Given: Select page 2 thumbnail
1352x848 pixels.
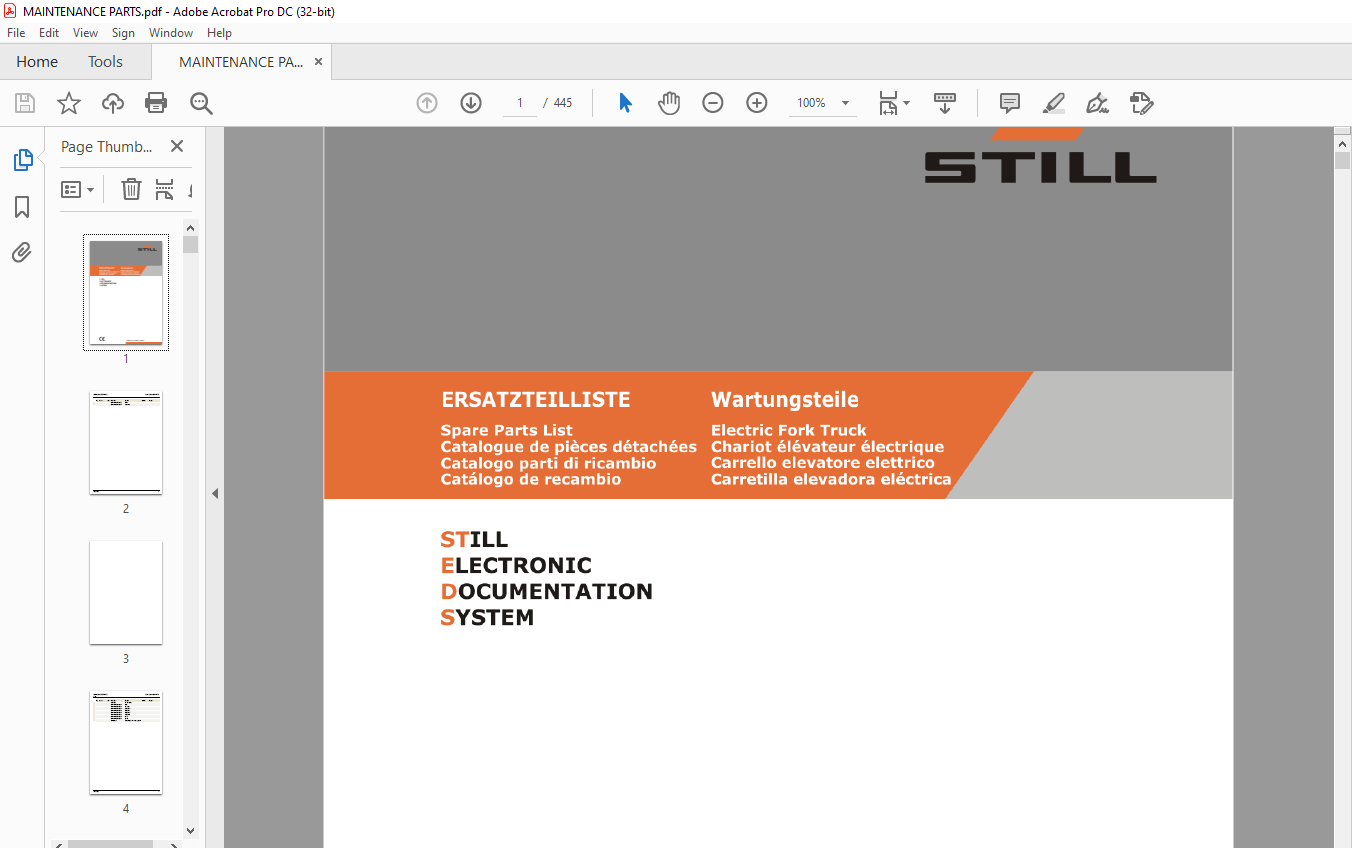Looking at the screenshot, I should click(x=126, y=443).
